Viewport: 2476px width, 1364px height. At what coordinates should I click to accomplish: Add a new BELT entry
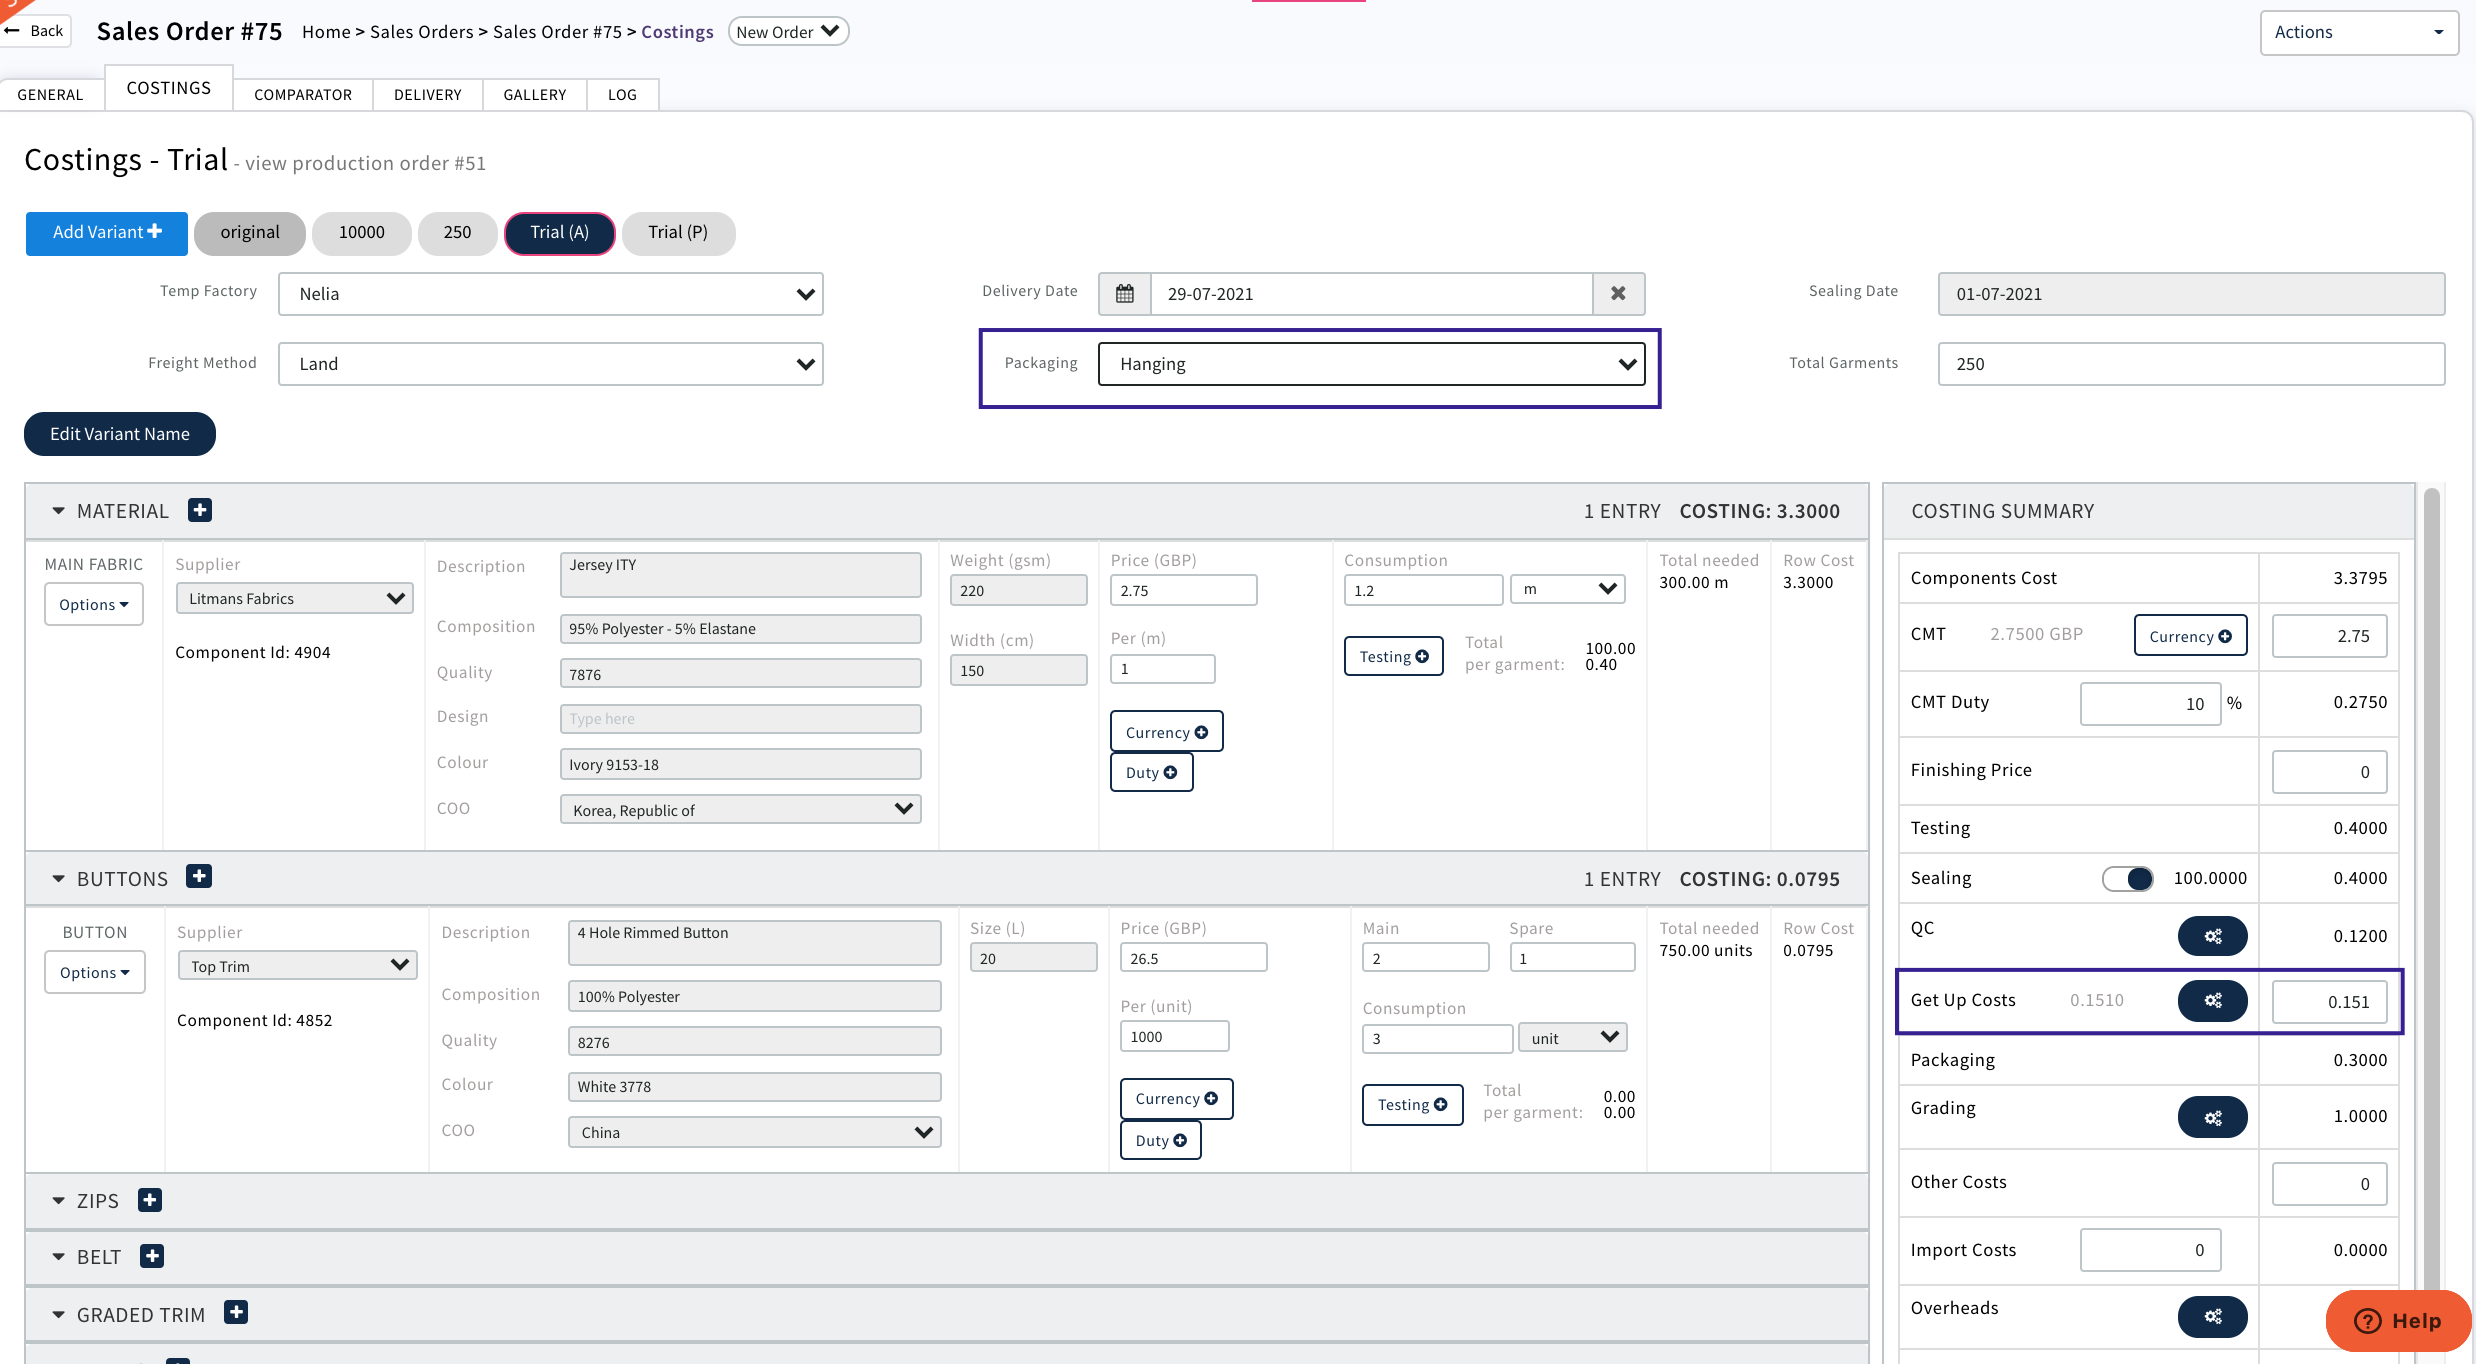pos(152,1256)
